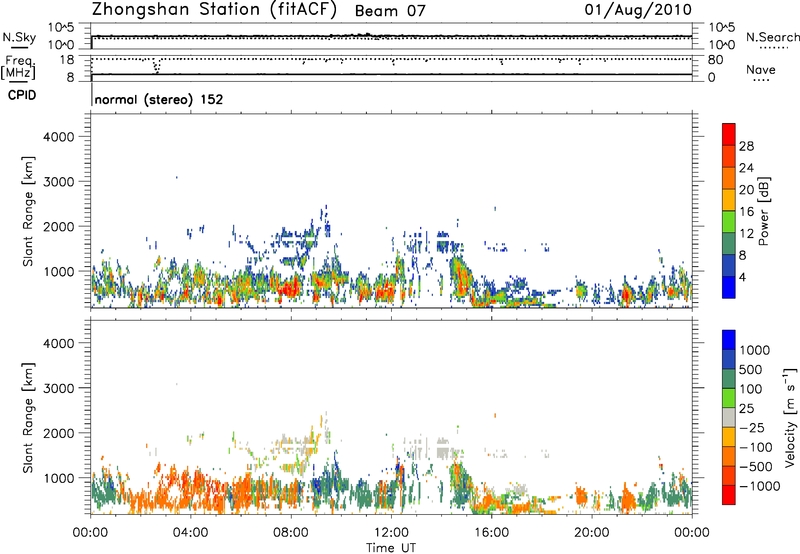Image resolution: width=800 pixels, height=554 pixels.
Task: Click the gray segment of the velocity colorbar
Action: (x=729, y=418)
